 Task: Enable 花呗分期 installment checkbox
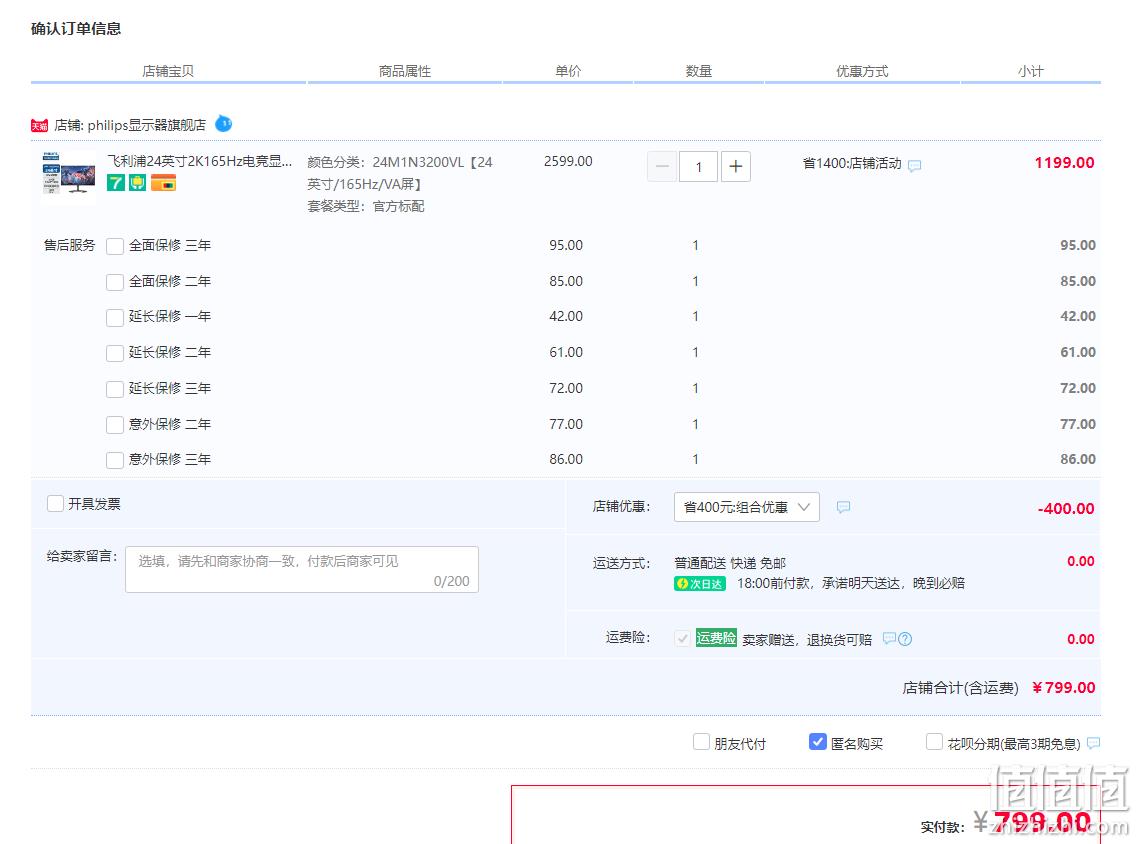click(934, 742)
